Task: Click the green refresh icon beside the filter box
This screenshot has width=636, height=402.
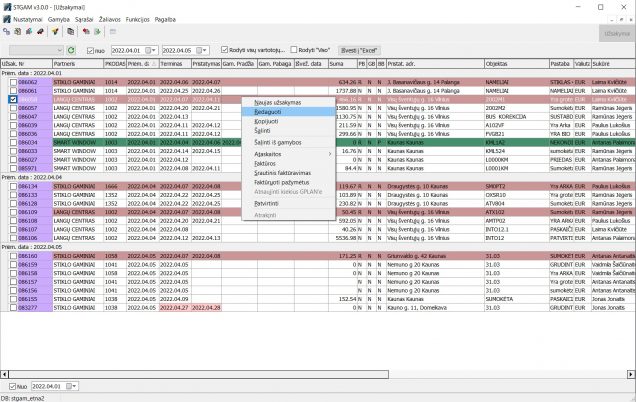Action: tap(70, 49)
